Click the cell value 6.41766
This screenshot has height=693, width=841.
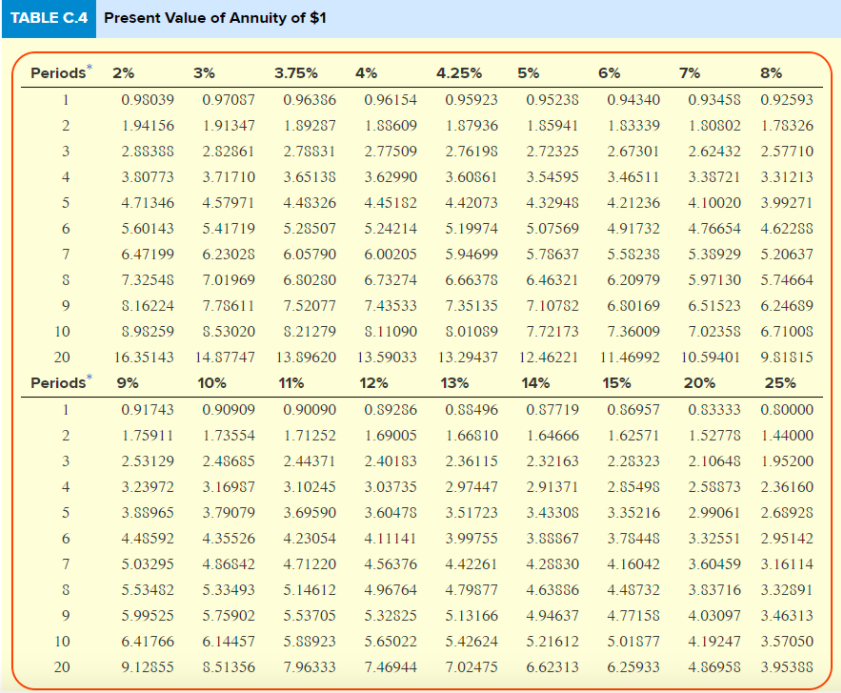[x=147, y=642]
